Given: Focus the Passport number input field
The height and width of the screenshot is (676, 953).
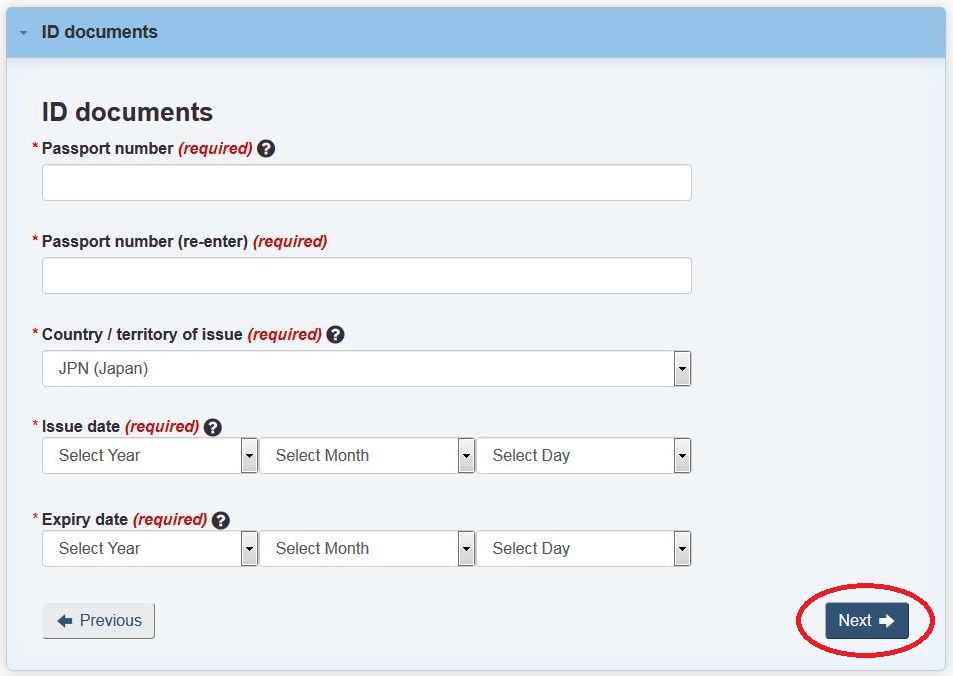Looking at the screenshot, I should tap(366, 182).
